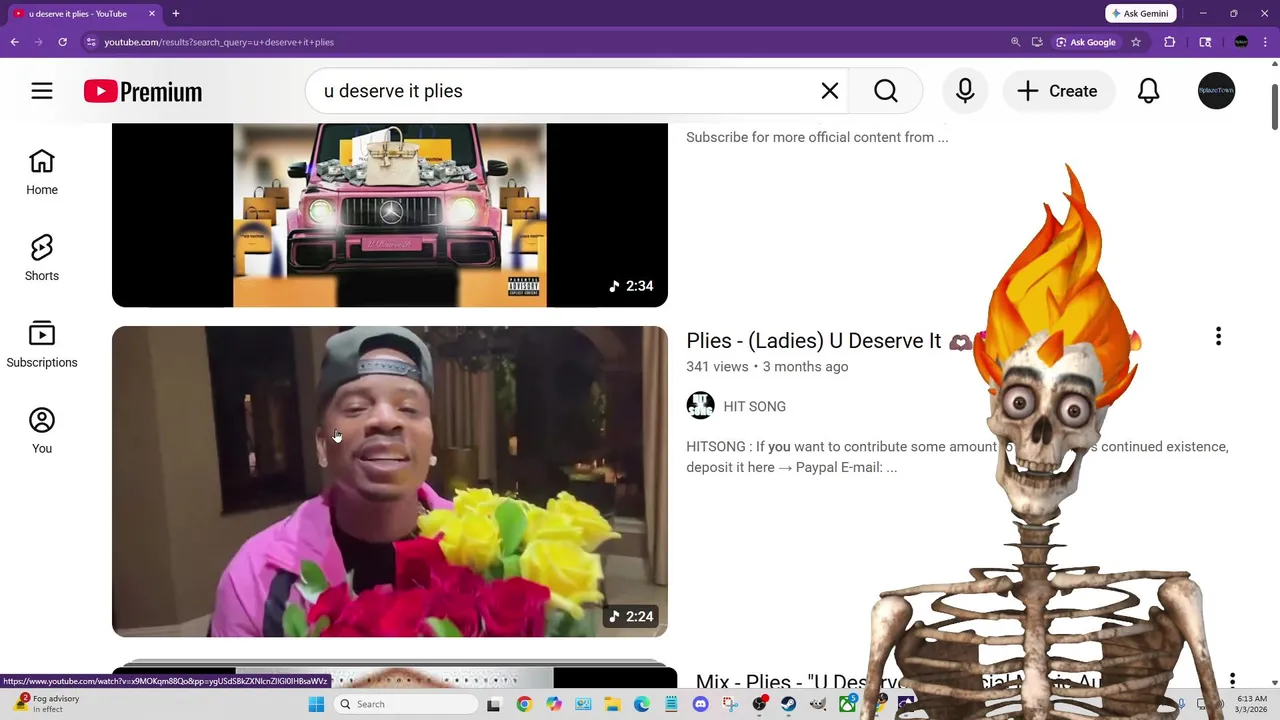Play the video thumbnail with roses
1280x720 pixels.
pos(390,481)
